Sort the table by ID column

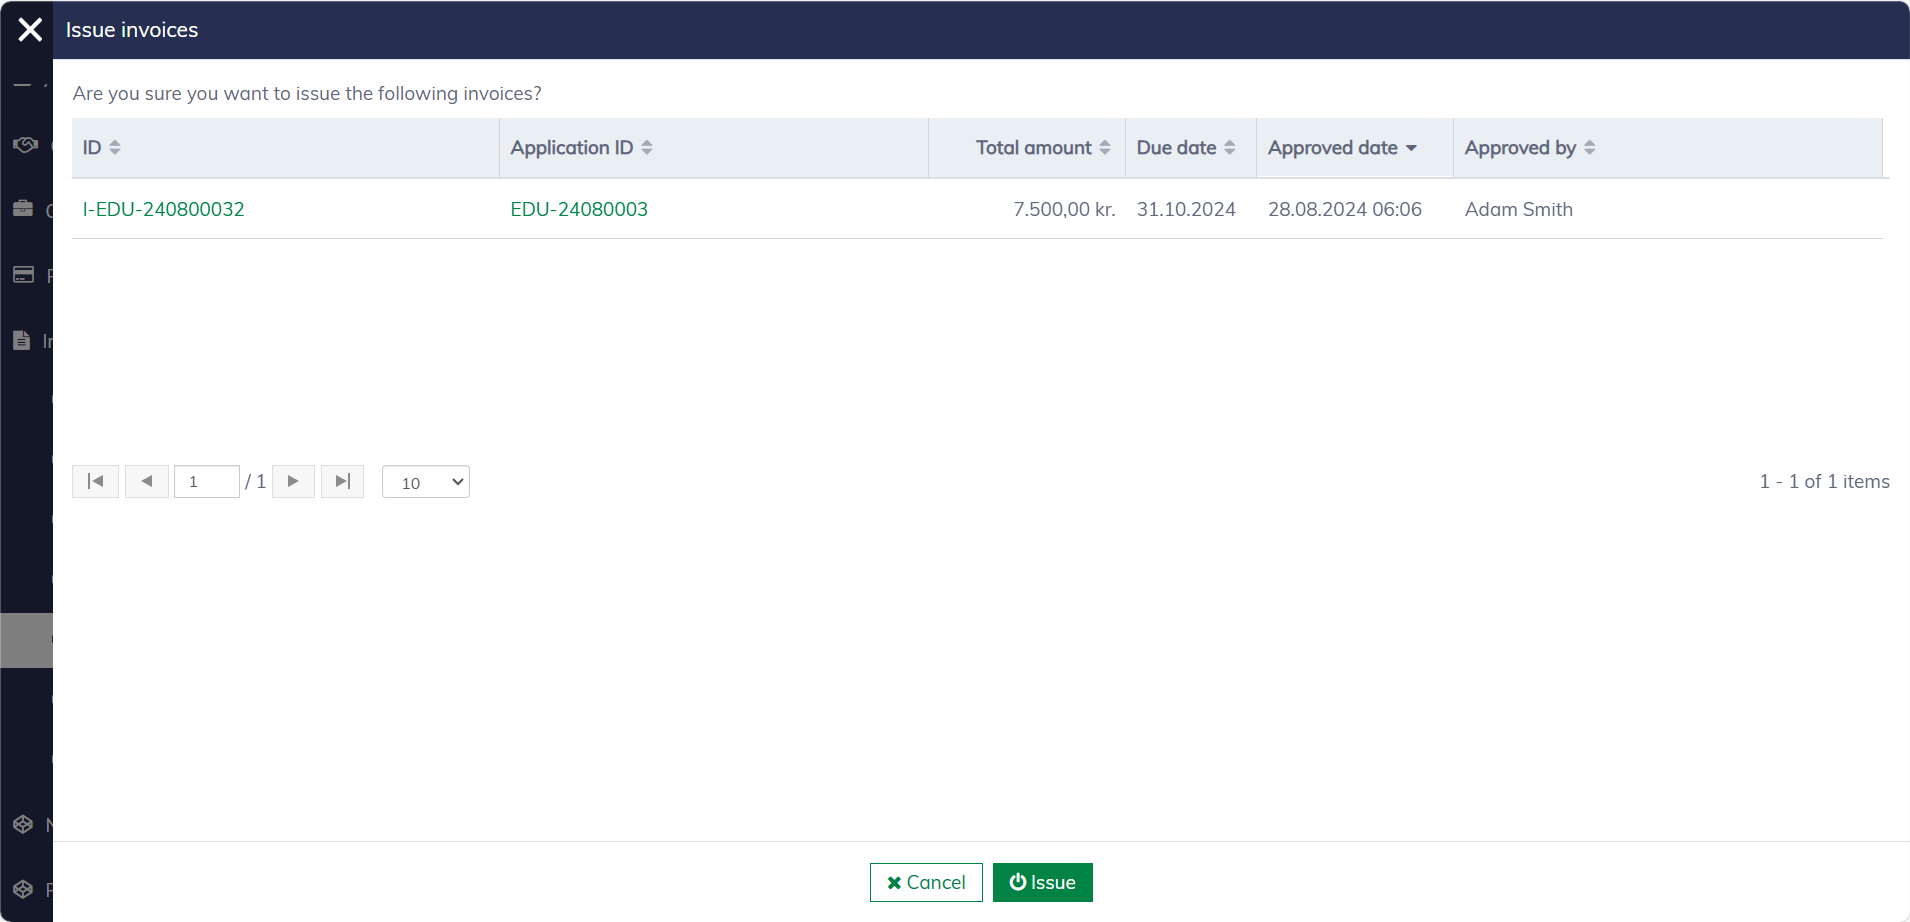pos(101,148)
